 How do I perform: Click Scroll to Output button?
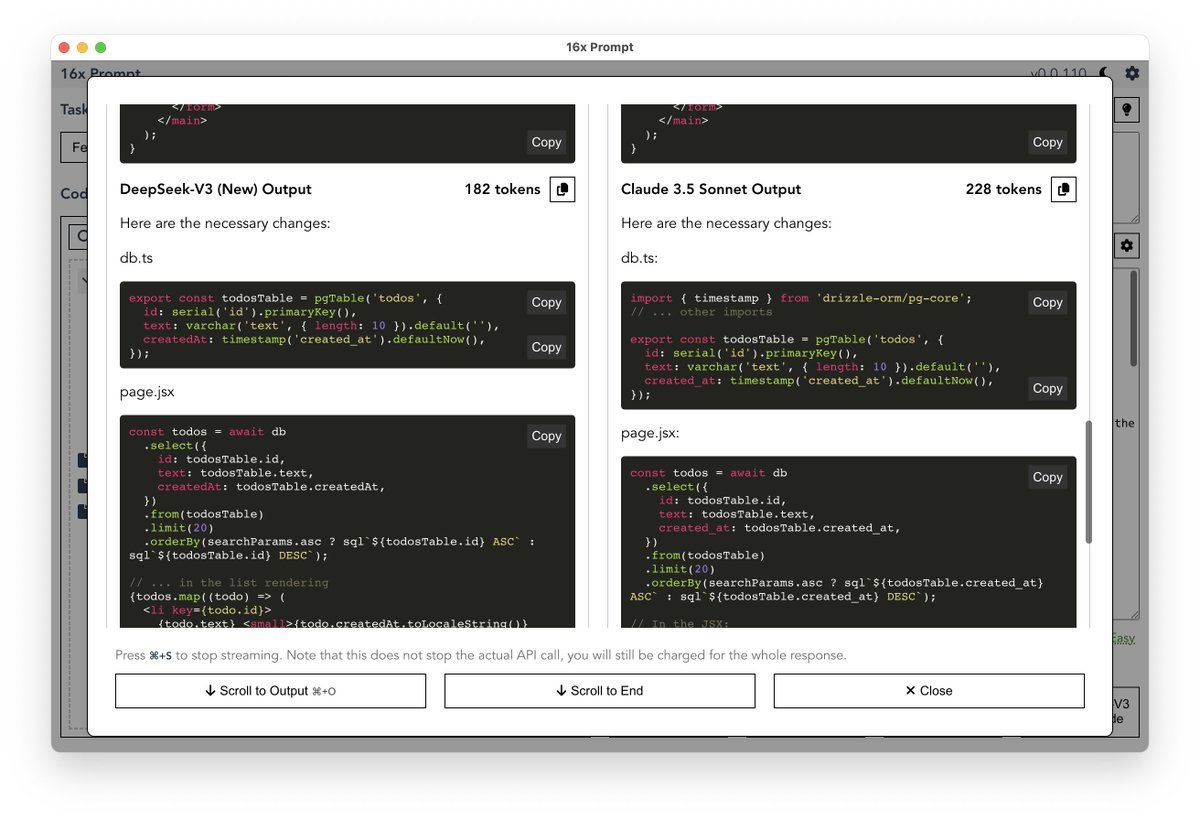tap(270, 691)
